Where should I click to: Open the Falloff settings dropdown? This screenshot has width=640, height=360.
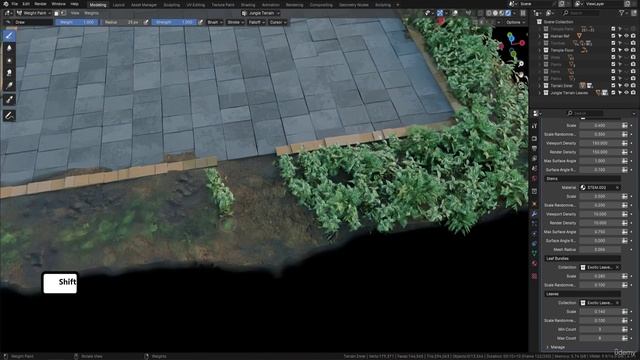click(256, 22)
